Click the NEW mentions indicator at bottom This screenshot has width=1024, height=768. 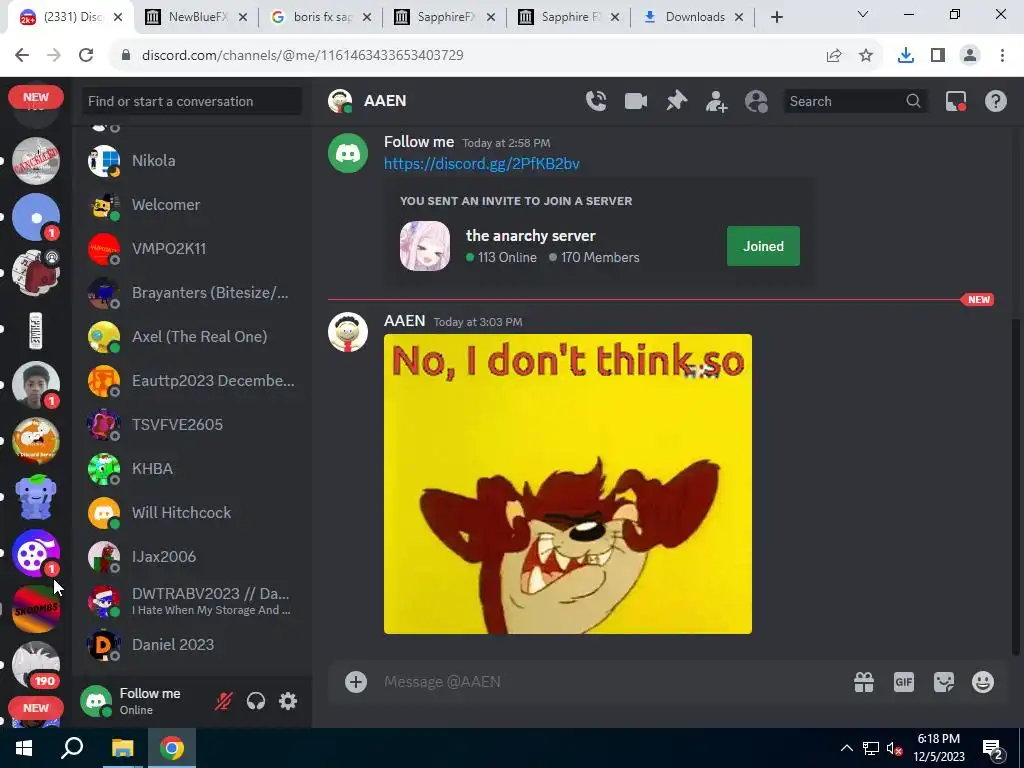36,708
